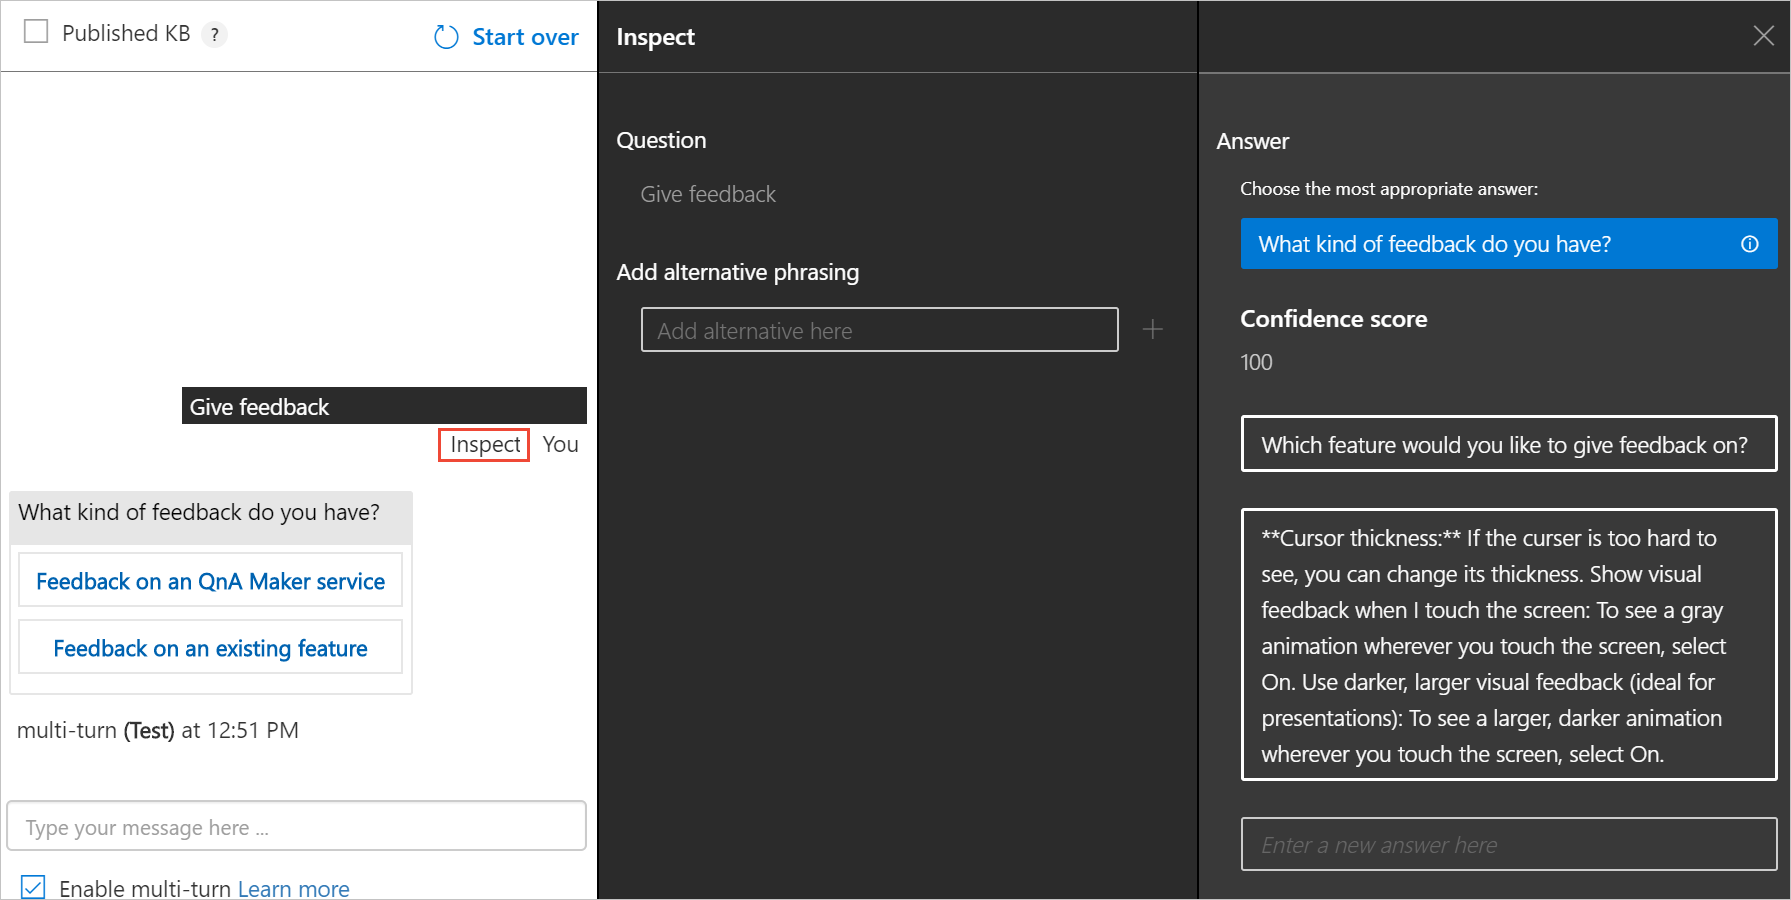1791x900 pixels.
Task: Click the Add alternative here field
Action: click(879, 330)
